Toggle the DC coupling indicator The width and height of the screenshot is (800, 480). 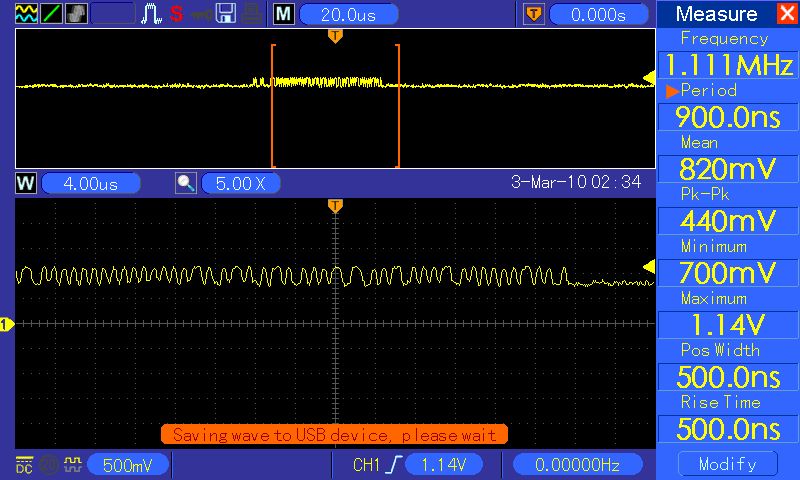click(24, 465)
